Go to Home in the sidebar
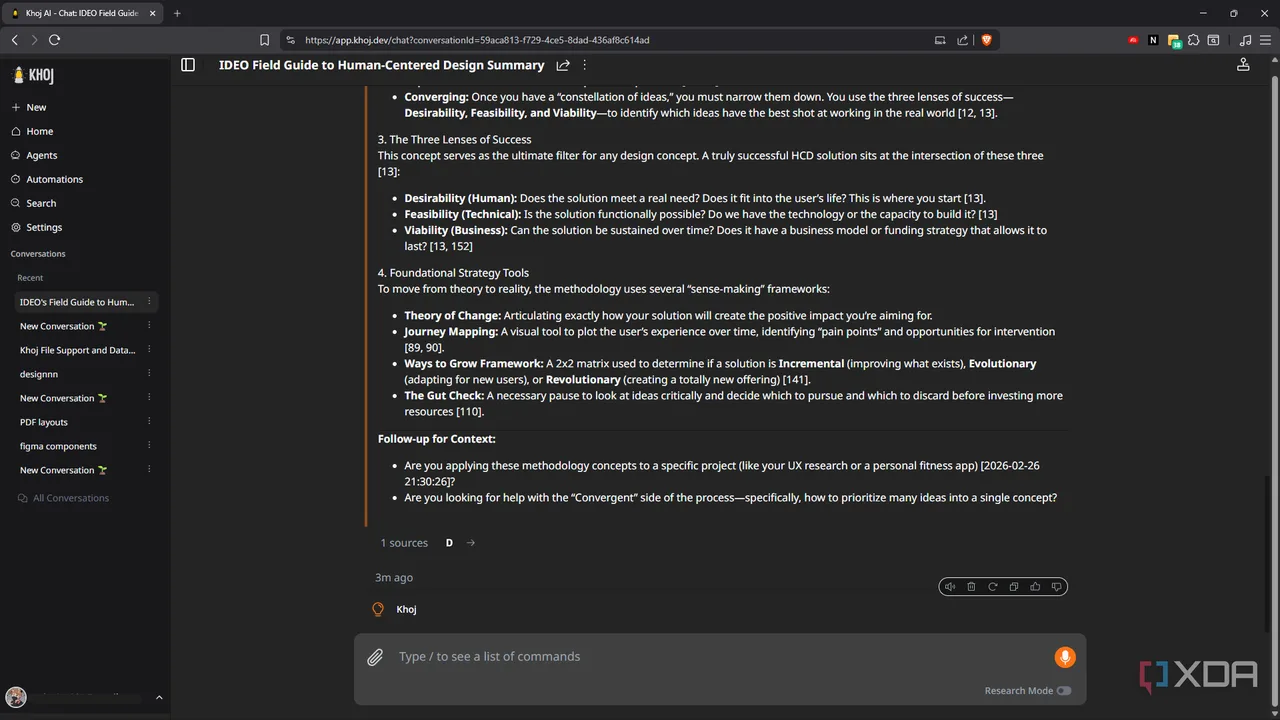Screen dimensions: 1280x720 tap(32, 131)
